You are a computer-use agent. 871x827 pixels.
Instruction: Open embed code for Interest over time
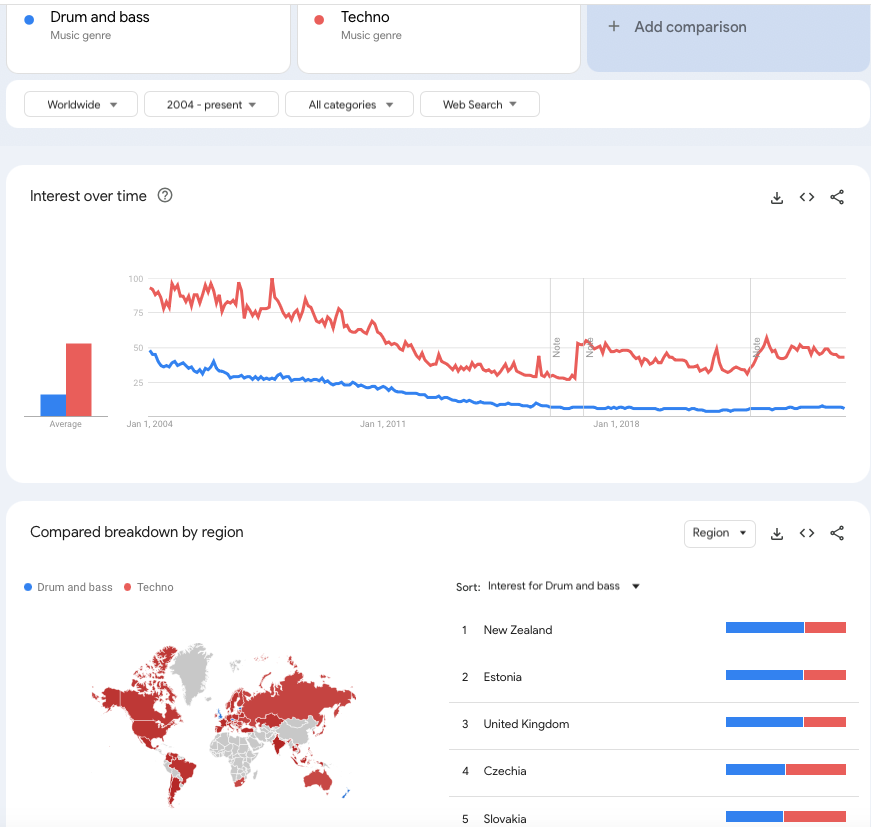tap(807, 198)
